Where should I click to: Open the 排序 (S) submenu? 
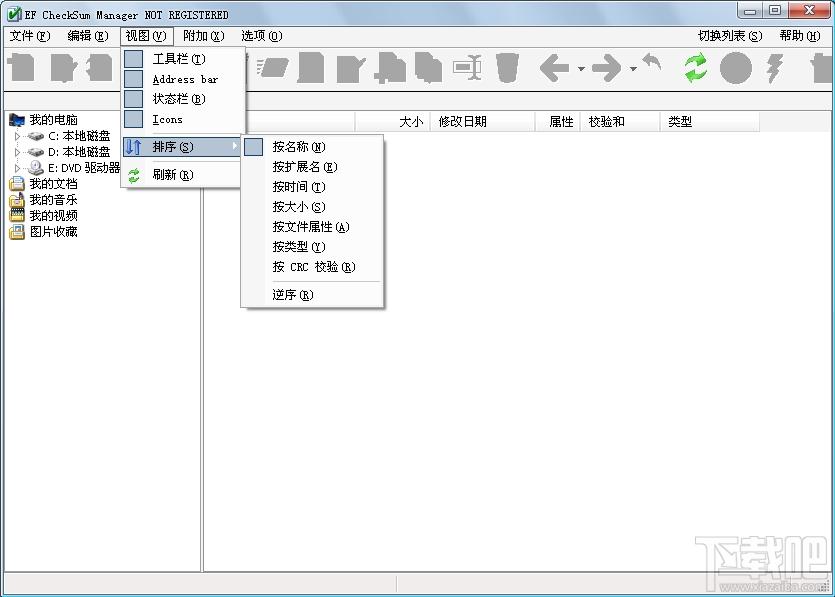(182, 146)
